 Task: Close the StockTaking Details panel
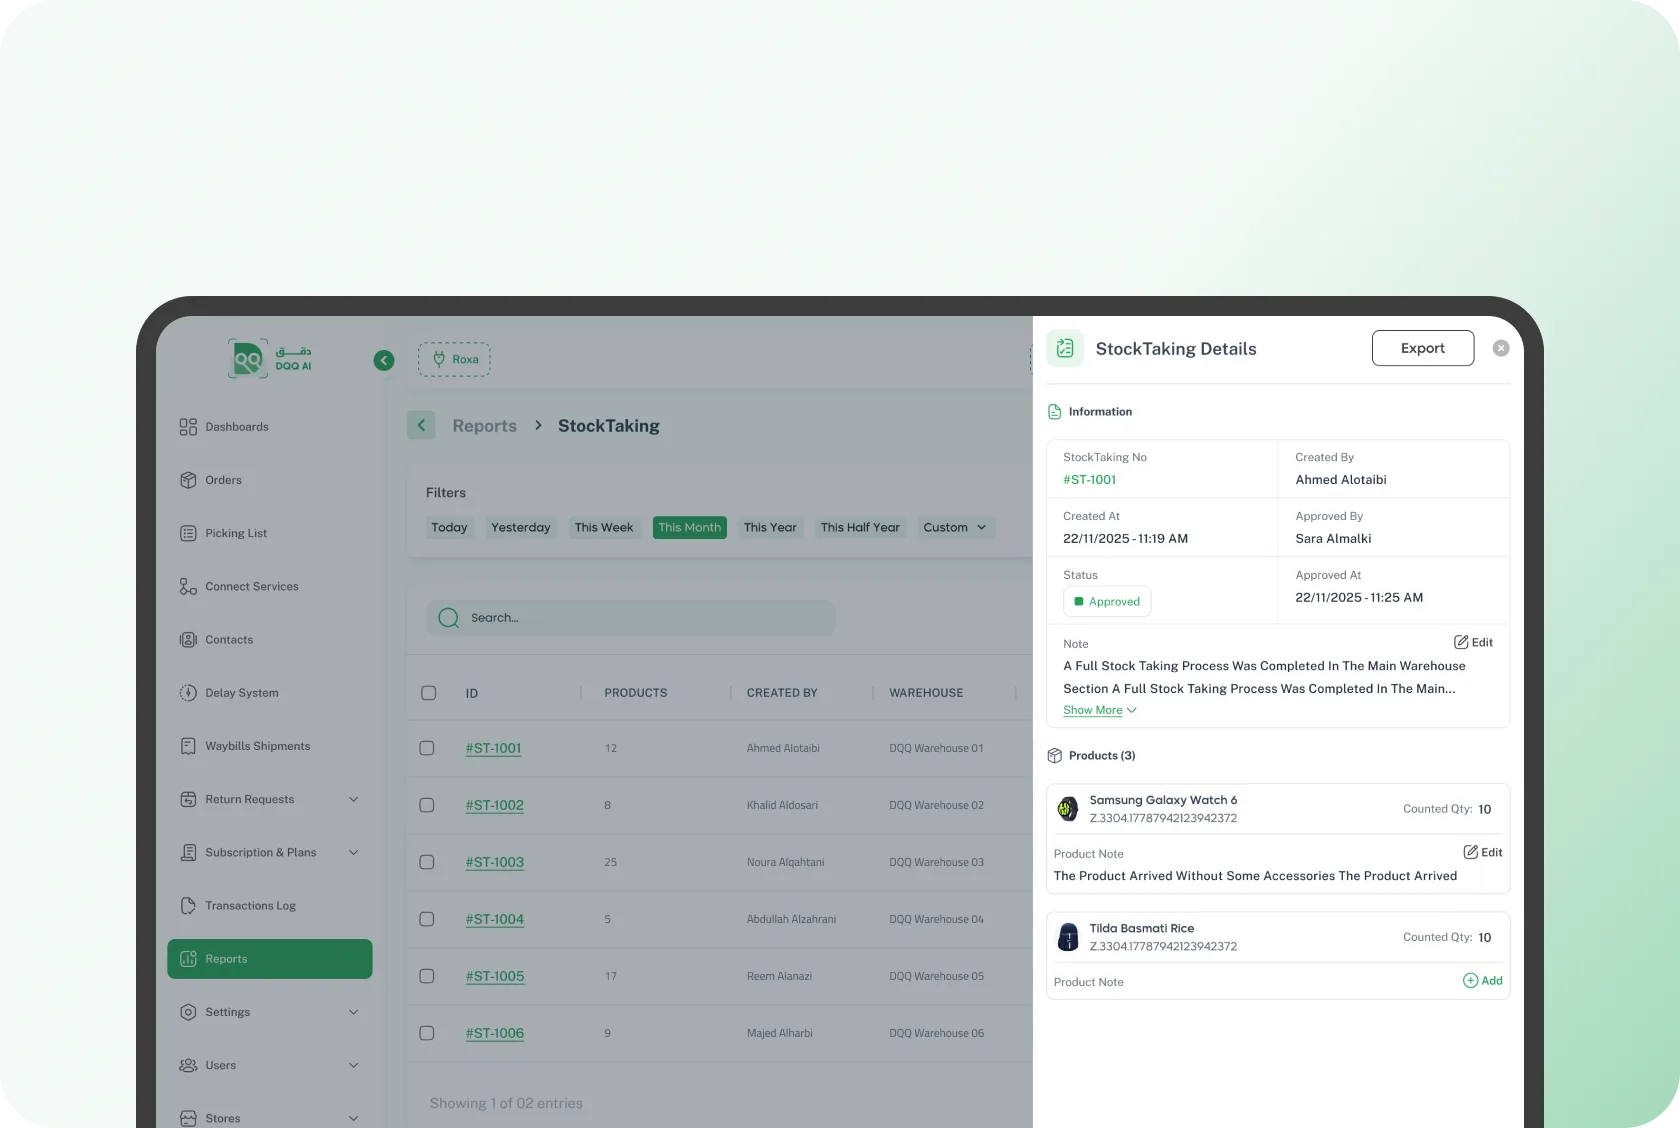click(1501, 348)
